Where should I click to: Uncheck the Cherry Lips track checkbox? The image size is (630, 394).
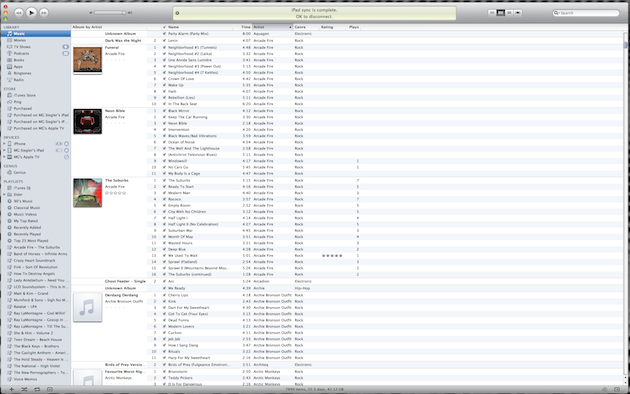[x=164, y=295]
